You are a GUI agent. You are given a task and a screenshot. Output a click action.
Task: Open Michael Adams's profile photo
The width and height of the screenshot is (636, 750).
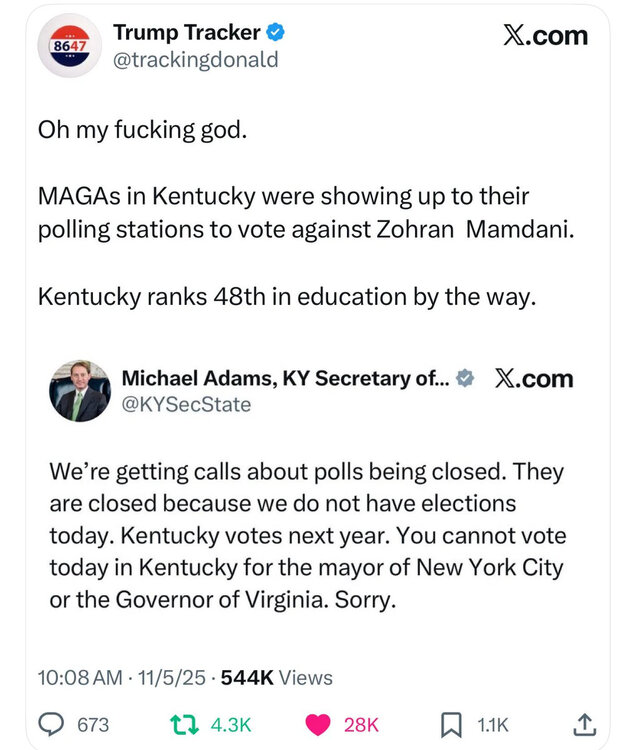[x=79, y=391]
